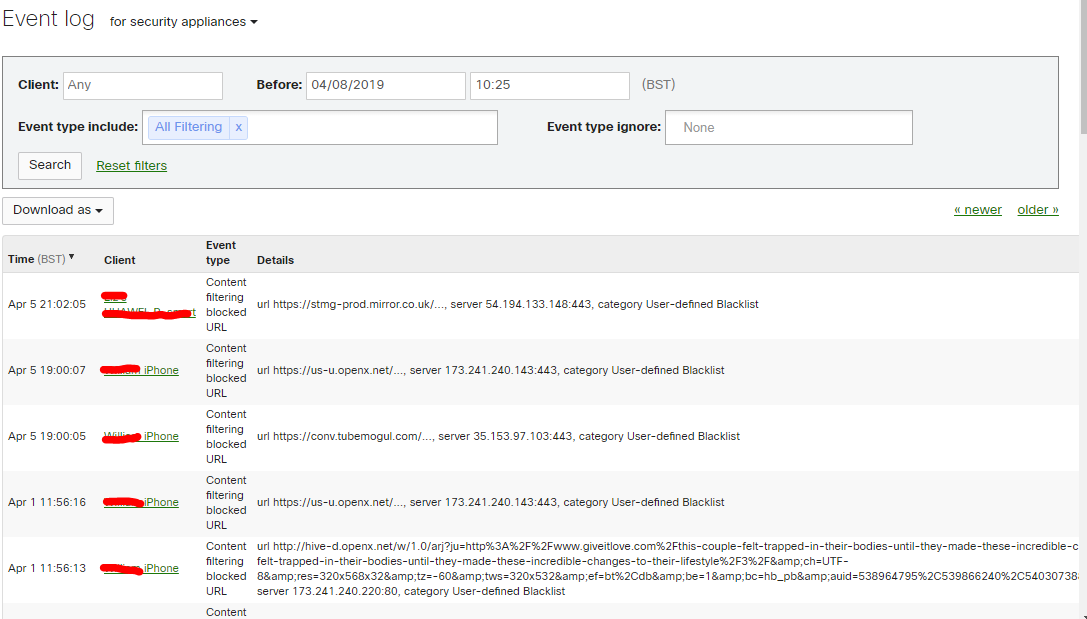Click the time field showing 10:25
Viewport: 1087px width, 619px height.
pos(549,85)
